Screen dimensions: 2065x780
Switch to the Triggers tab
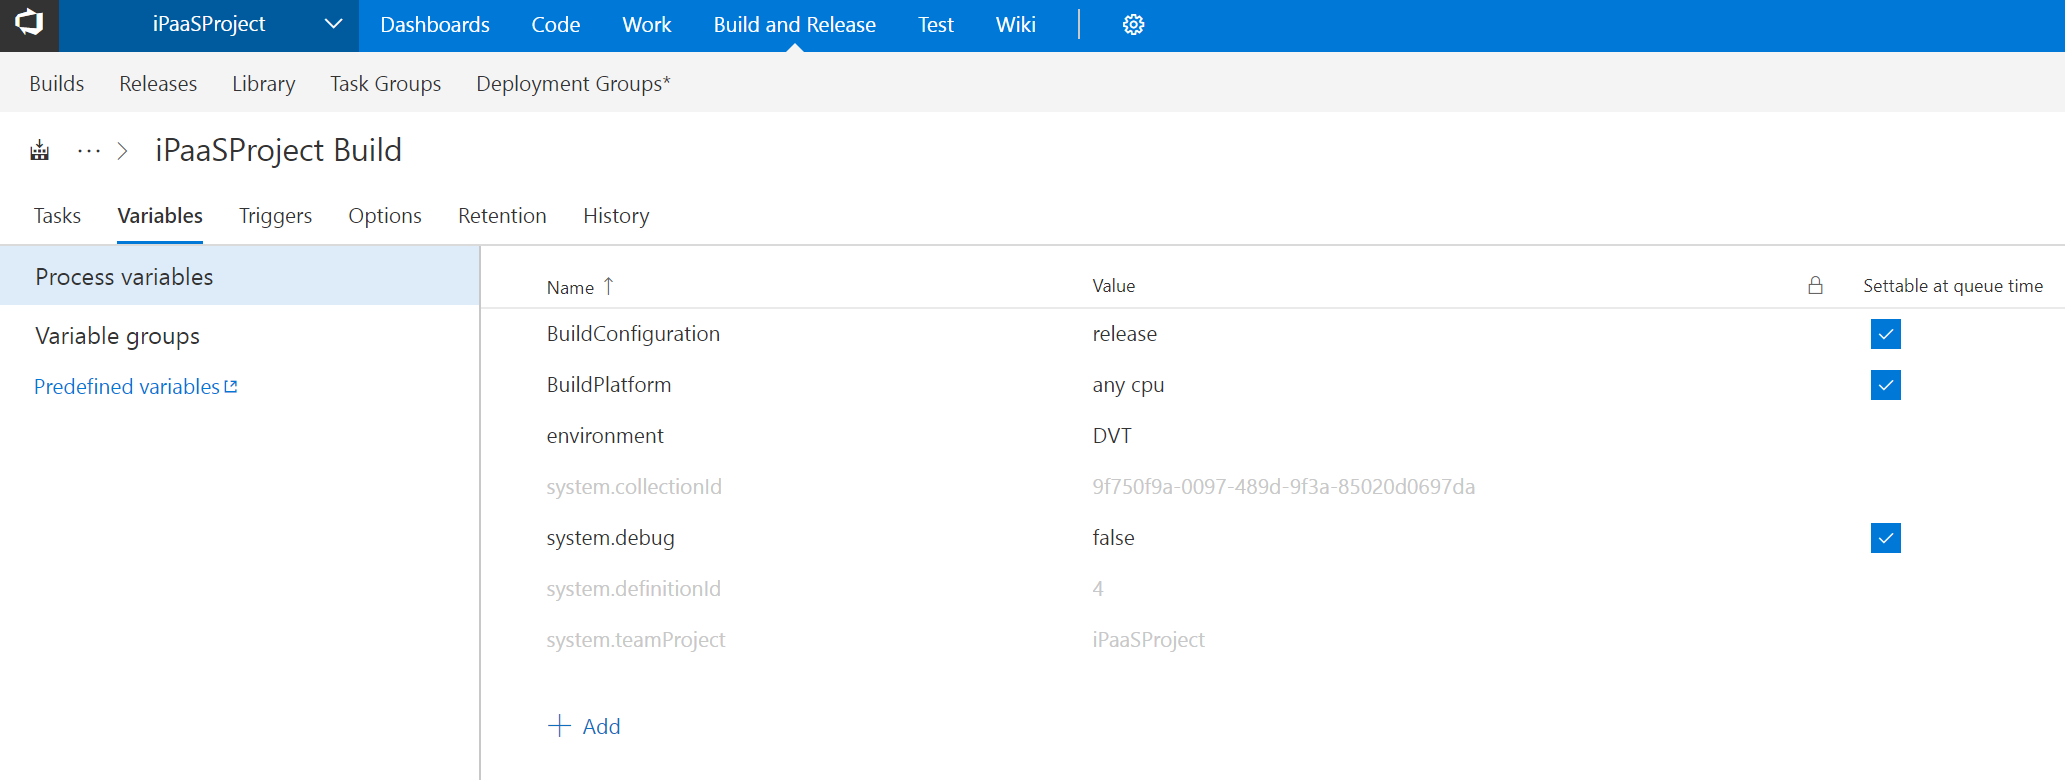coord(275,216)
